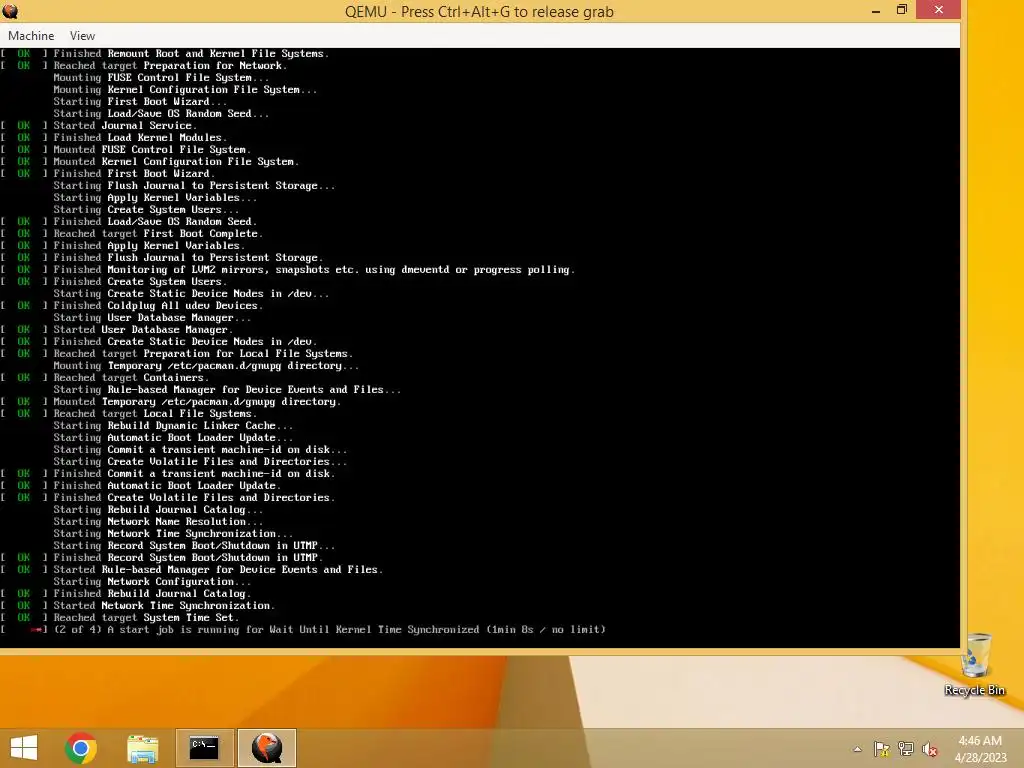
Task: Click the network tray icon
Action: pyautogui.click(x=906, y=749)
